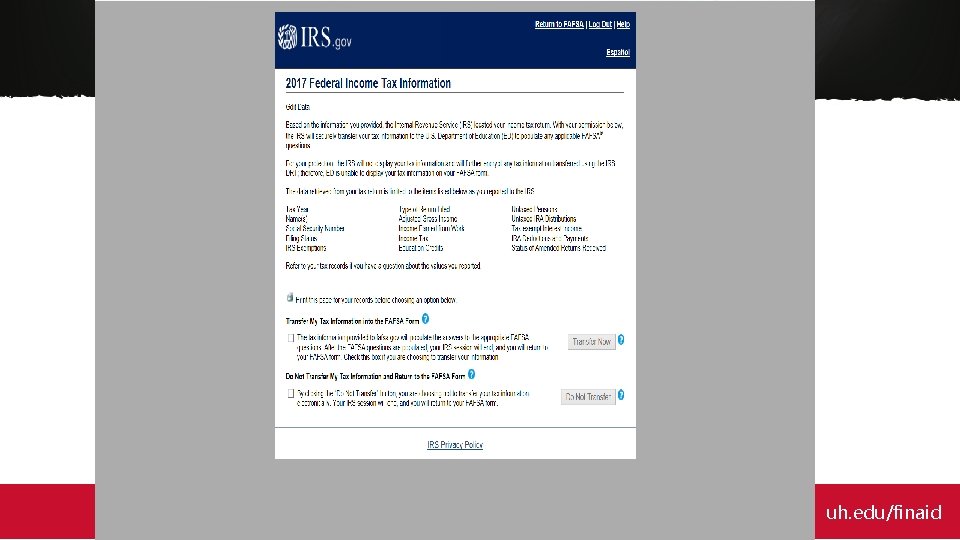Switch language with Español link
Viewport: 960px width, 540px height.
pyautogui.click(x=618, y=53)
